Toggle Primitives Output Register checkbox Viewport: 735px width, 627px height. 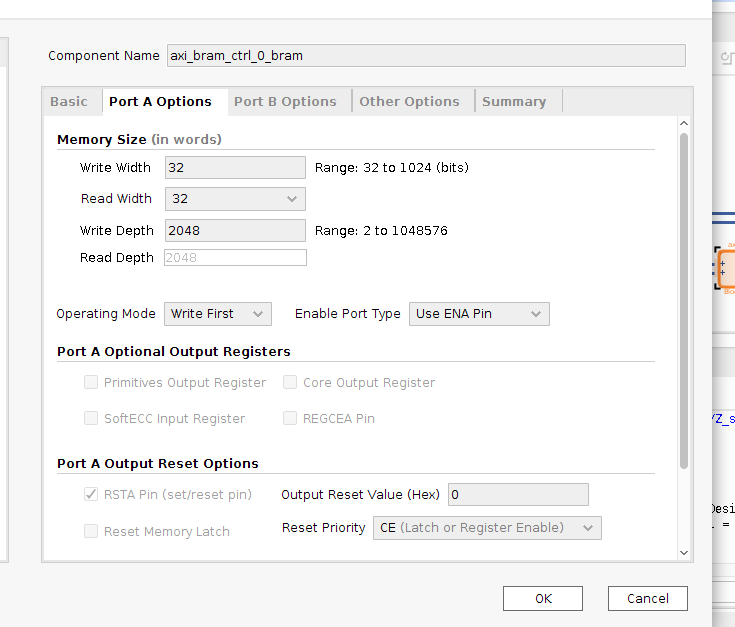pyautogui.click(x=92, y=383)
